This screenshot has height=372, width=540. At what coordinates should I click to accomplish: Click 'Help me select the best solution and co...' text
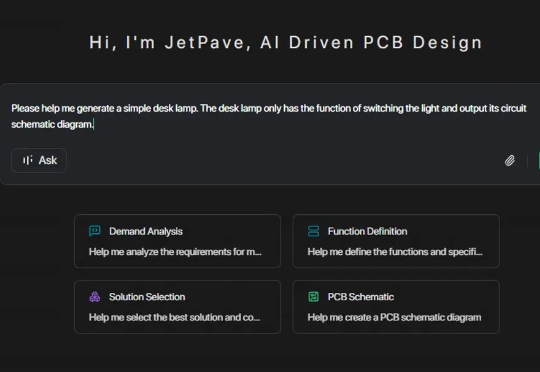tap(175, 317)
